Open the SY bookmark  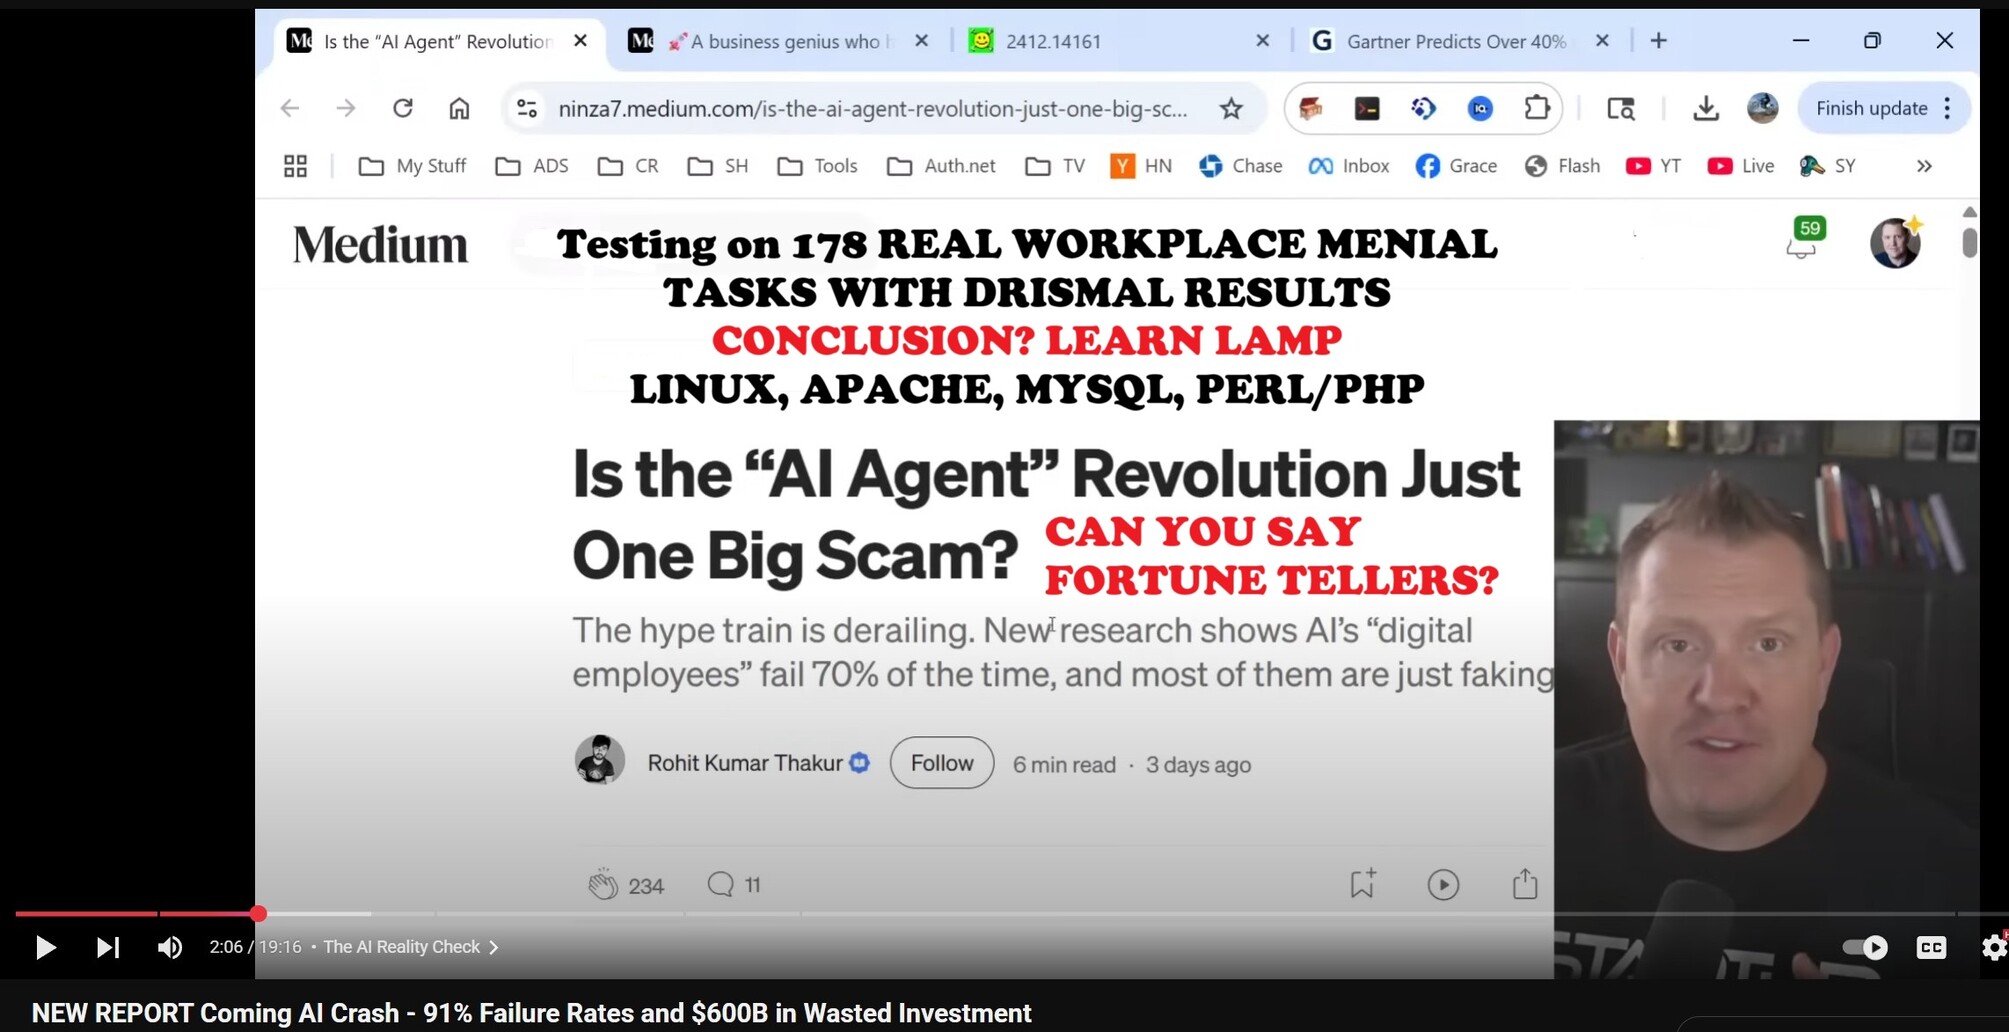tap(1828, 166)
